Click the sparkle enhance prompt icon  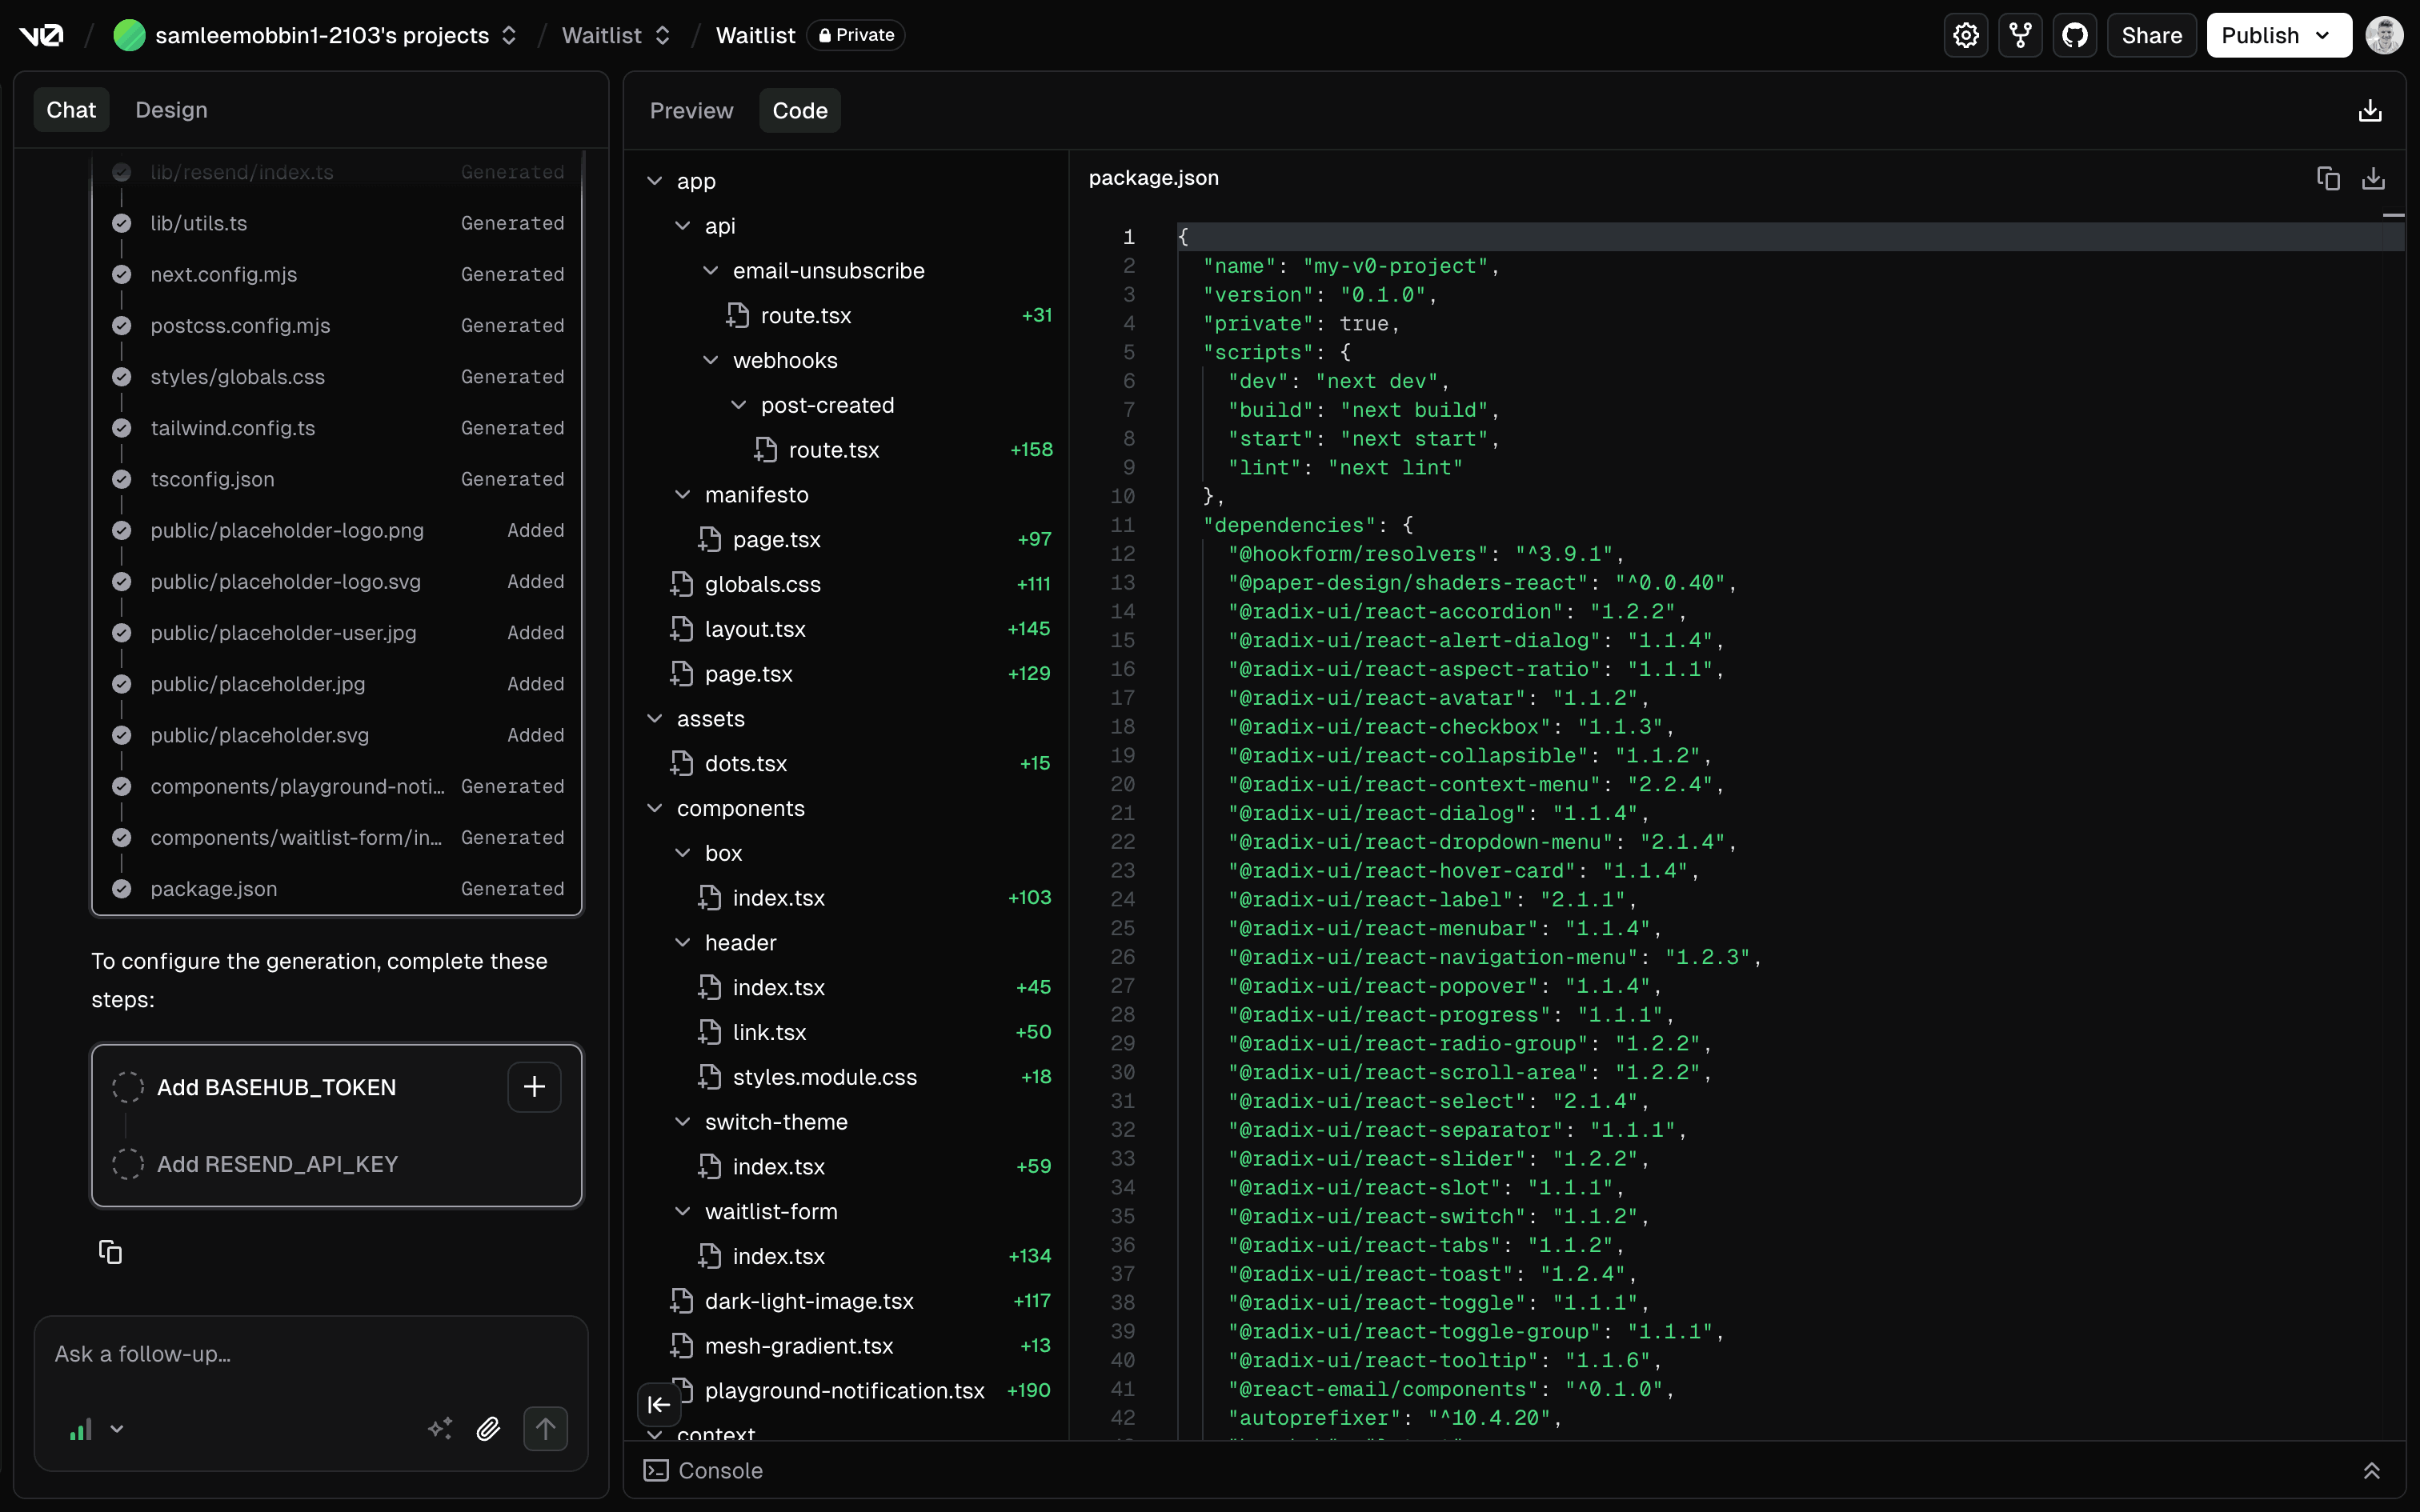click(x=440, y=1429)
